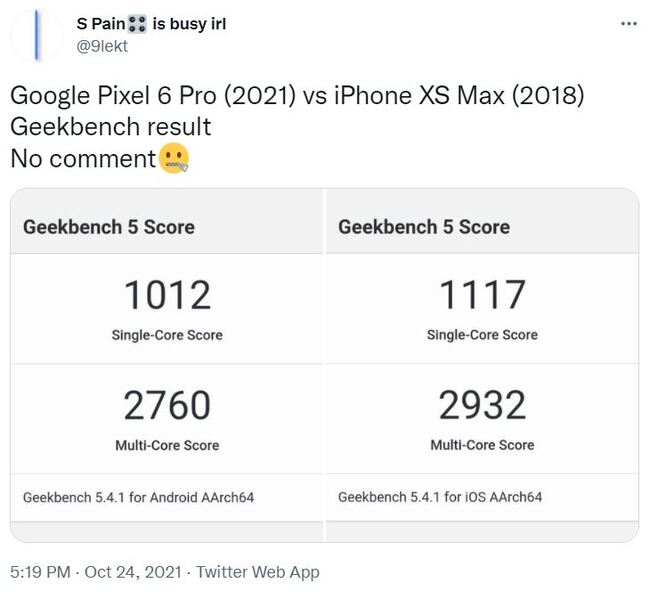Image resolution: width=650 pixels, height=591 pixels.
Task: Click the zipper-mouth emoji after No comment
Action: (174, 158)
